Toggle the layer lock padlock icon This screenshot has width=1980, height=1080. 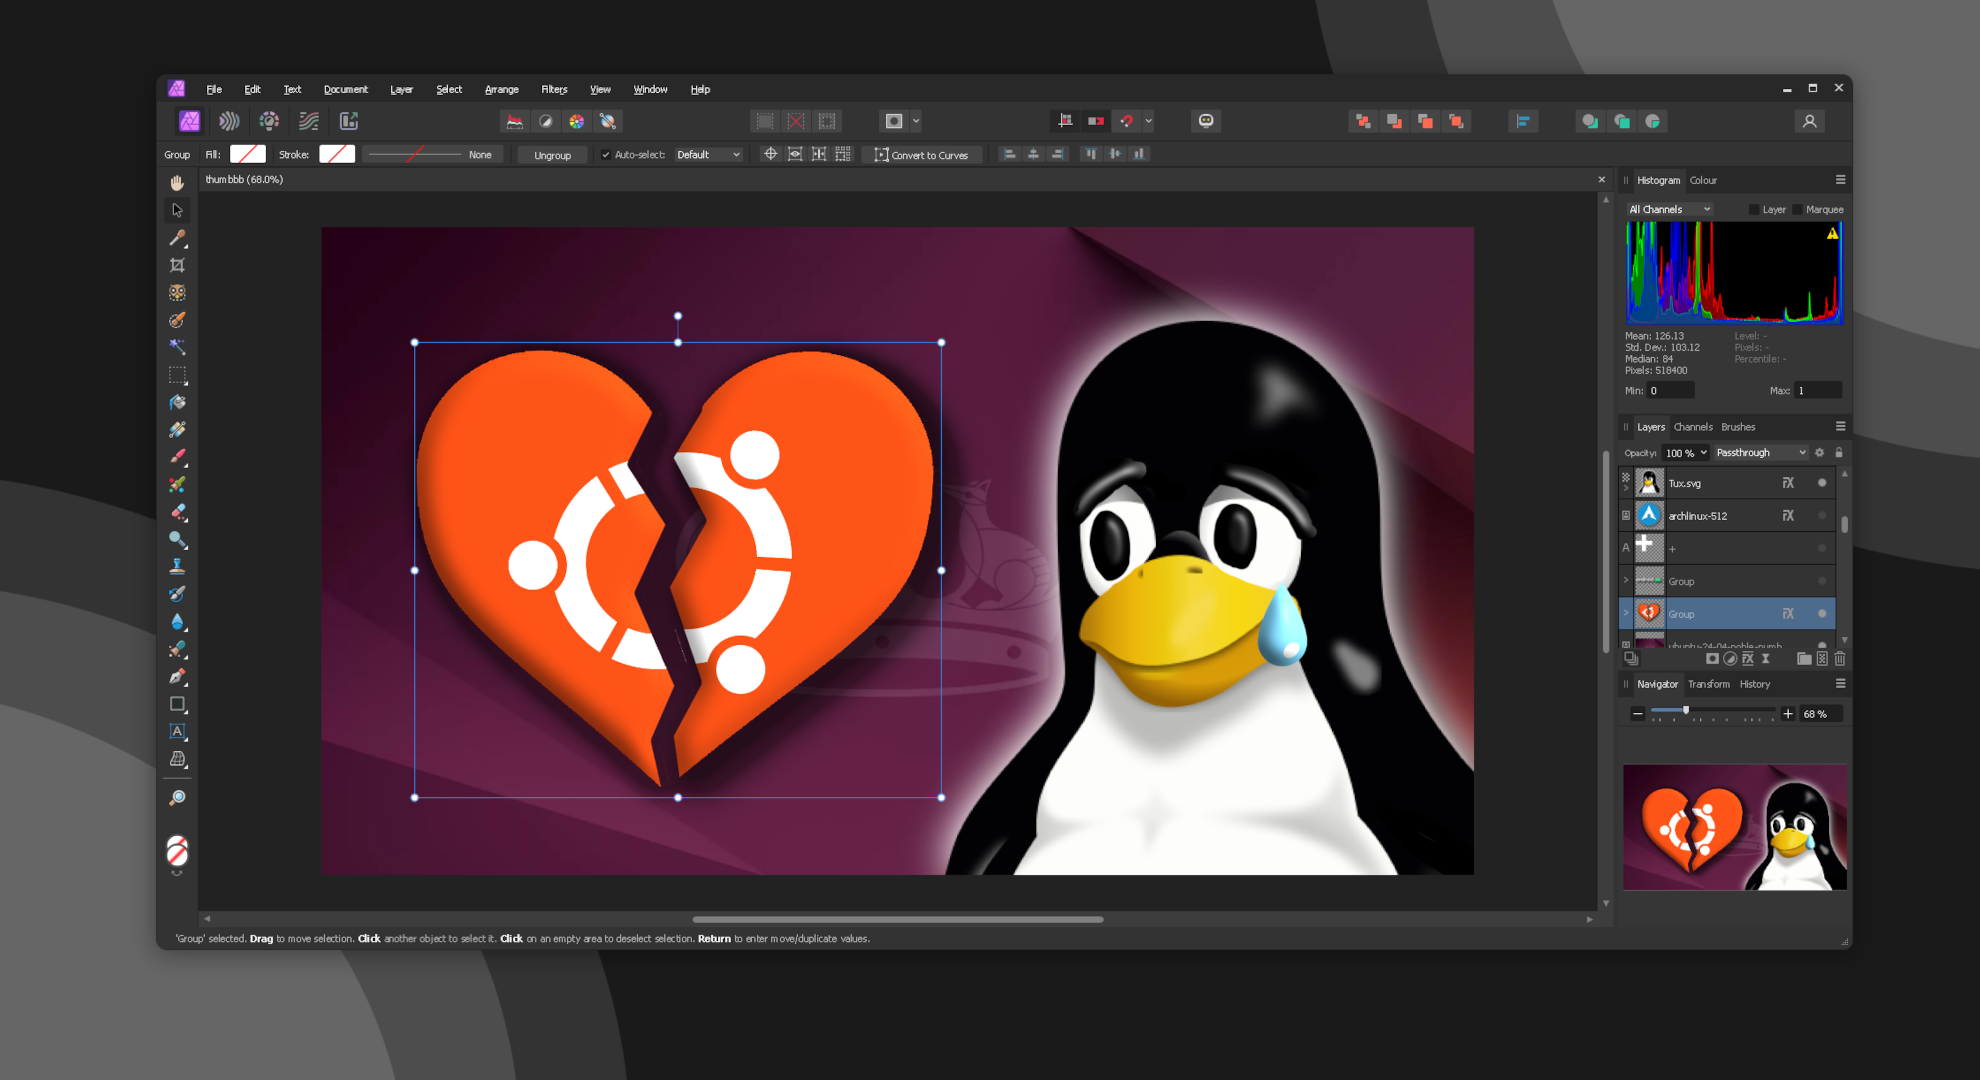pyautogui.click(x=1839, y=453)
